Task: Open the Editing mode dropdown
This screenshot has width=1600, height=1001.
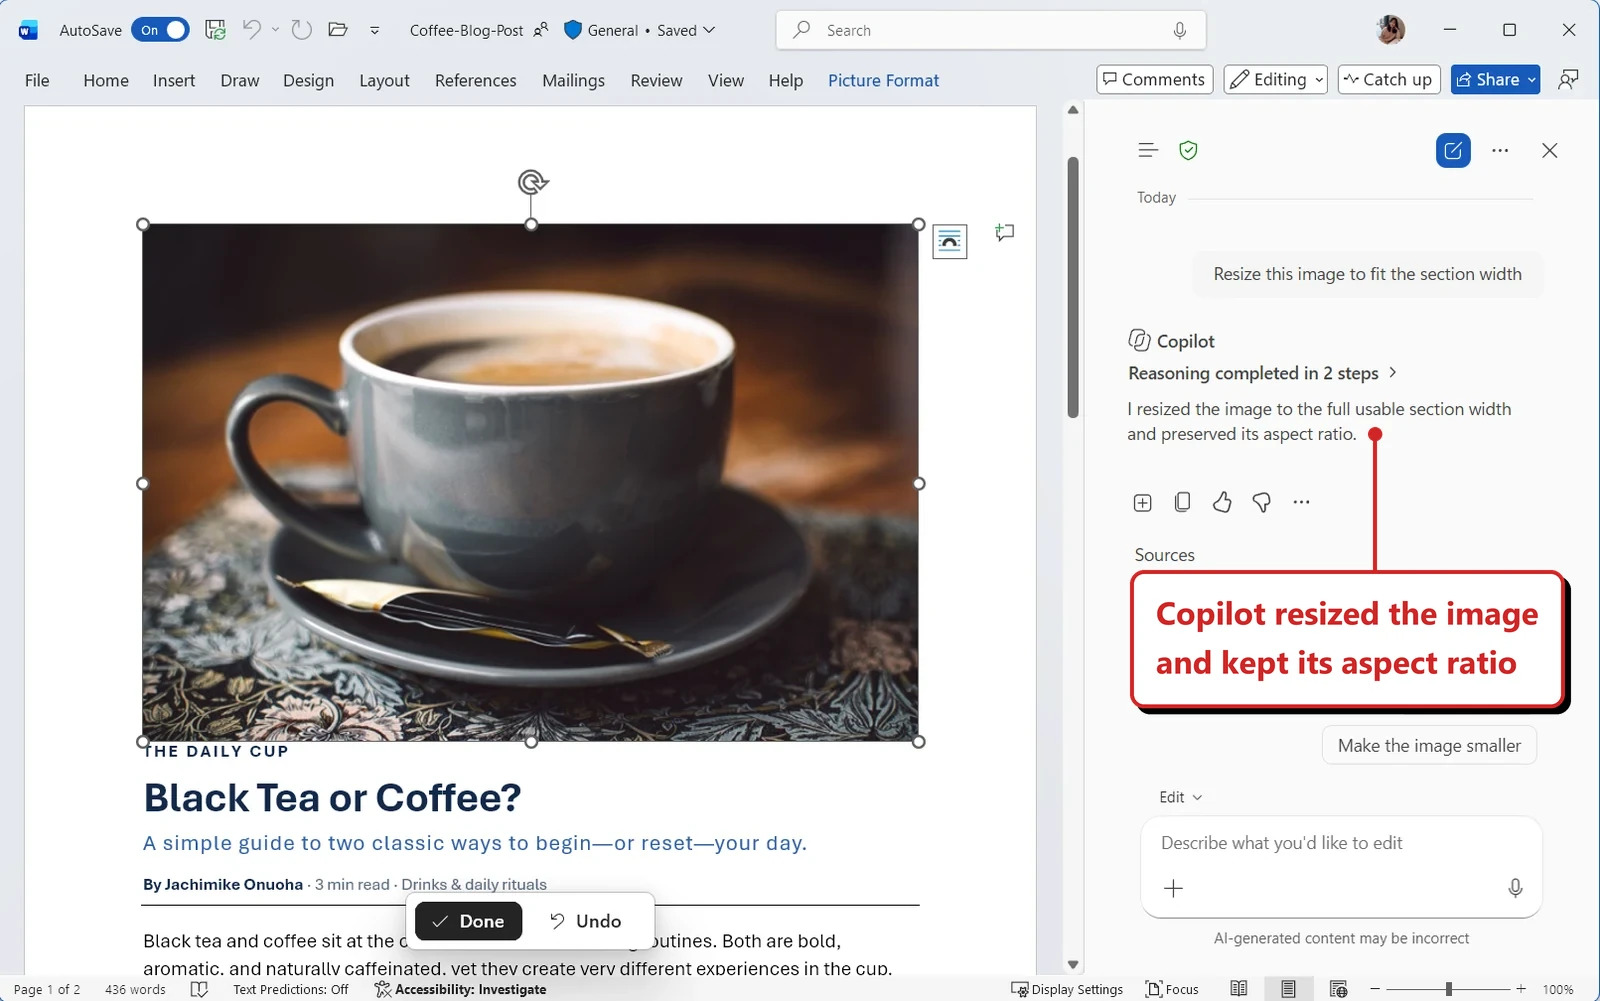Action: click(1276, 79)
